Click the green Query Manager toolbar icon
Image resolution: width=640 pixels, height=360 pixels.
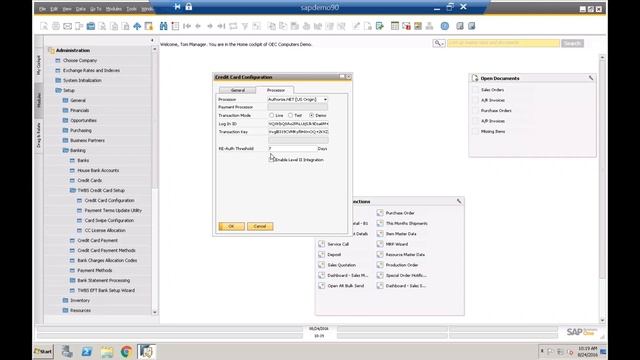380,26
